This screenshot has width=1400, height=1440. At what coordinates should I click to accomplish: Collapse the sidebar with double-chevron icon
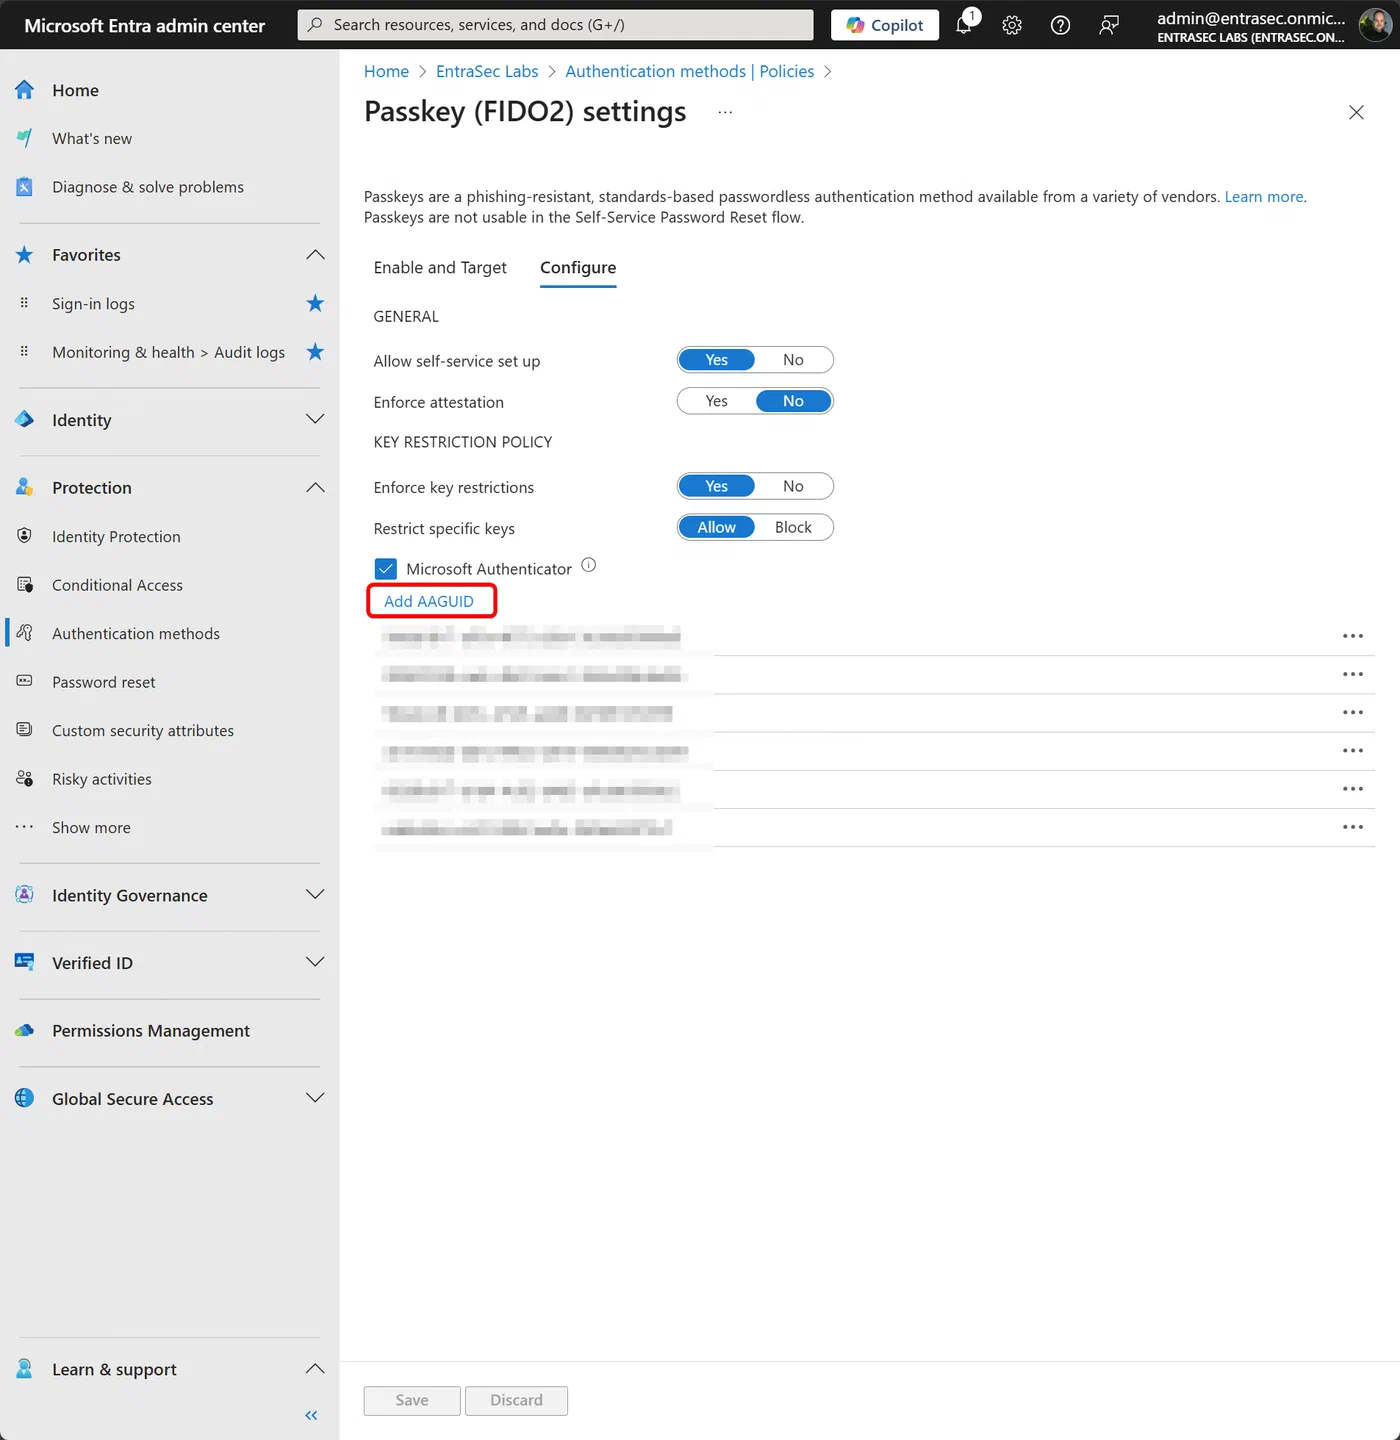pyautogui.click(x=311, y=1415)
